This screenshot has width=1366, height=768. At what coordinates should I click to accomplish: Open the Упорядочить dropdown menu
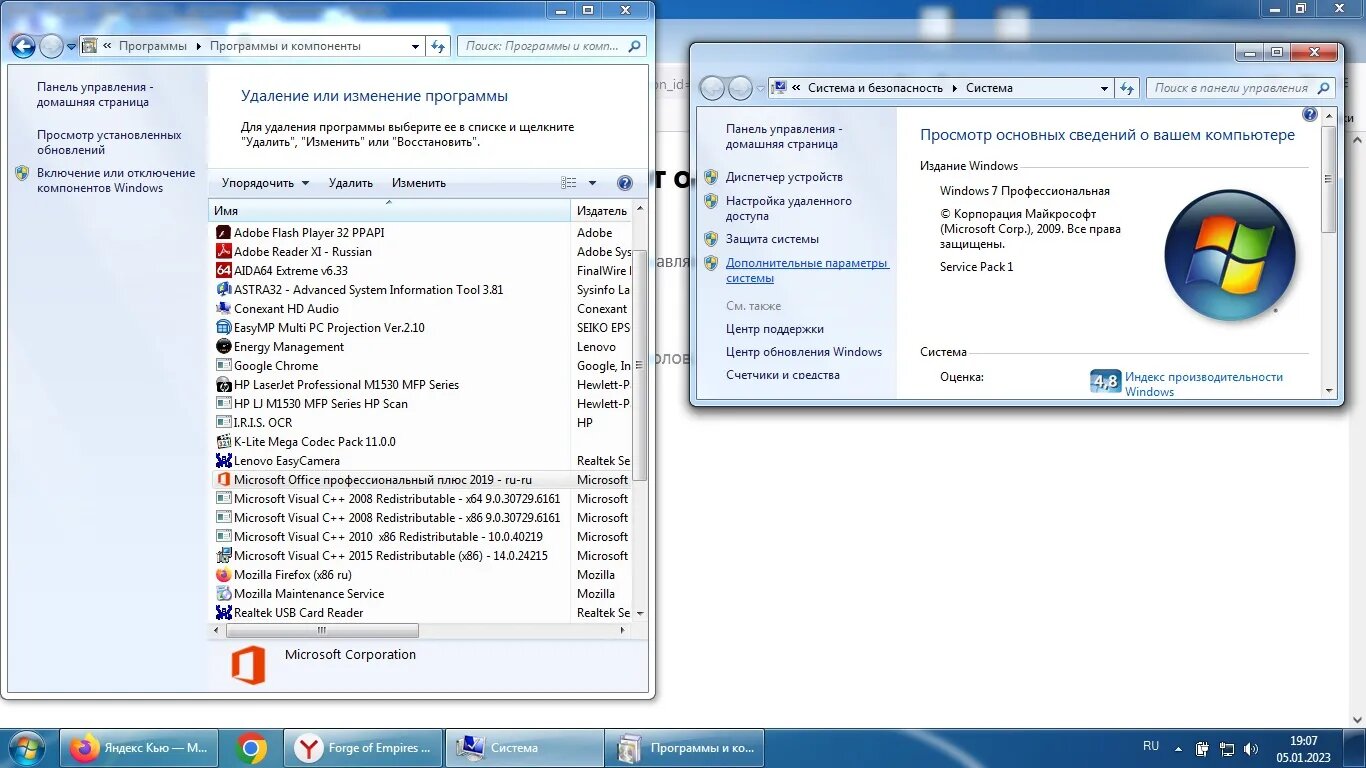(x=265, y=183)
